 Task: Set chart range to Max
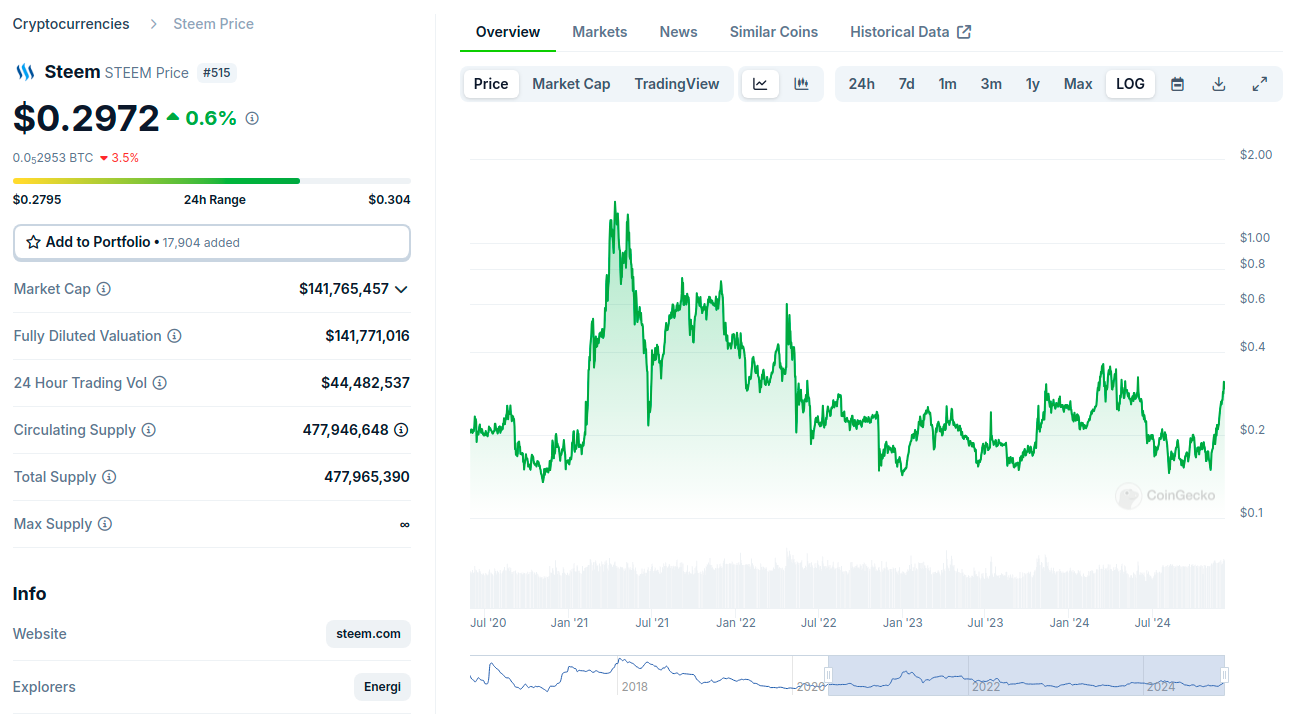pos(1078,84)
